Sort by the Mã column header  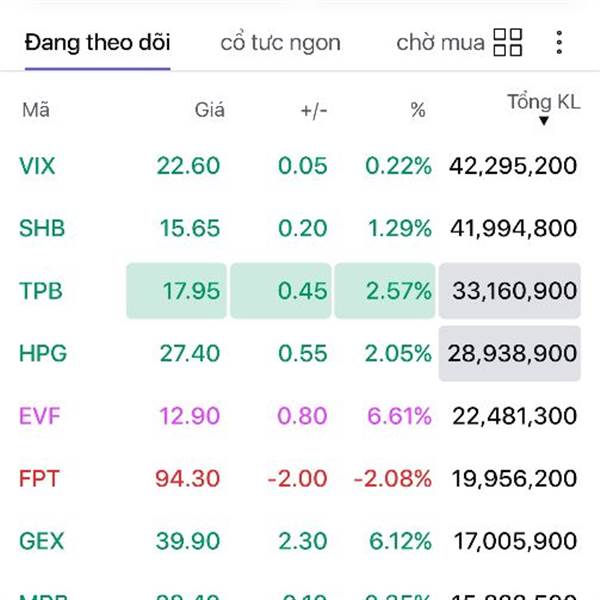click(35, 110)
